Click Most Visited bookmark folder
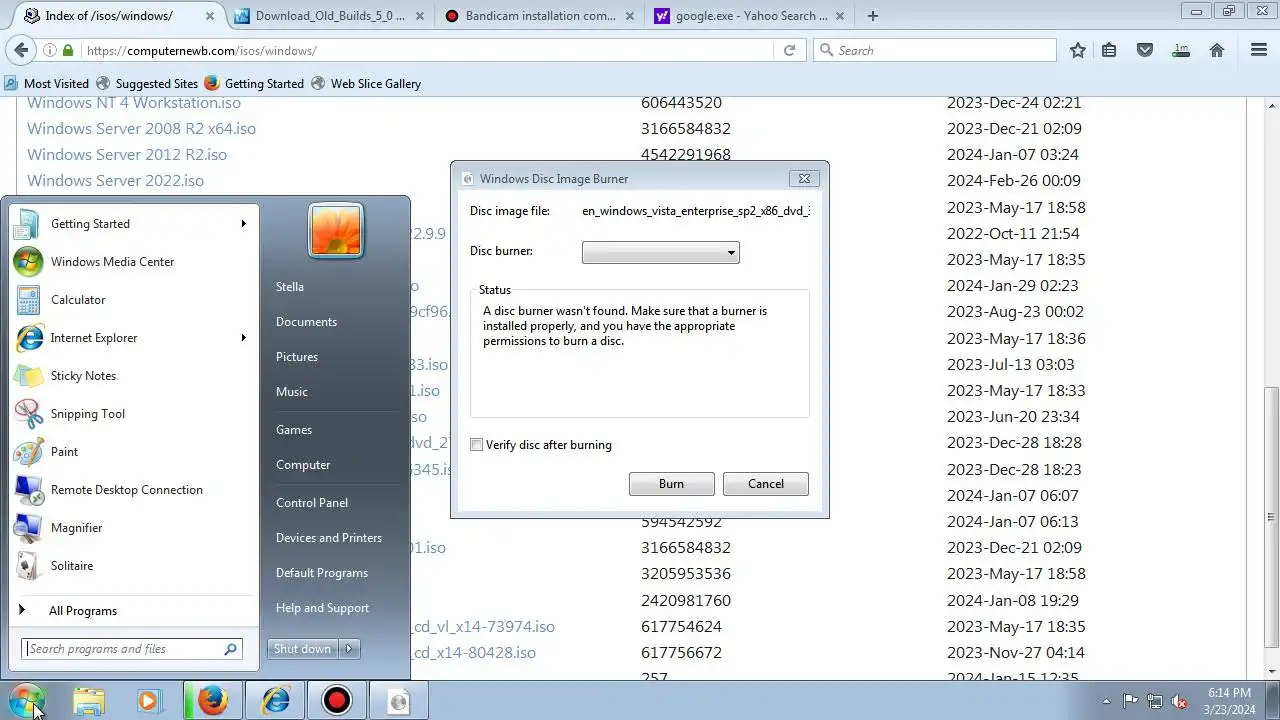The height and width of the screenshot is (720, 1280). tap(47, 84)
